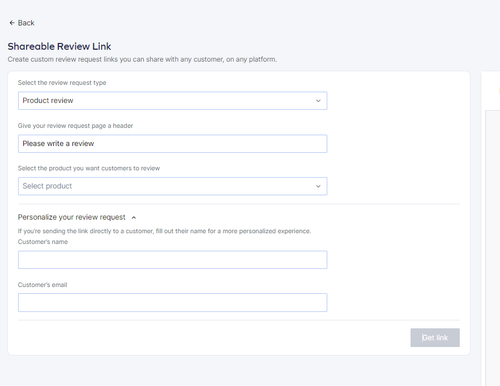The height and width of the screenshot is (386, 500).
Task: Focus the Customer's name input field
Action: [x=173, y=260]
